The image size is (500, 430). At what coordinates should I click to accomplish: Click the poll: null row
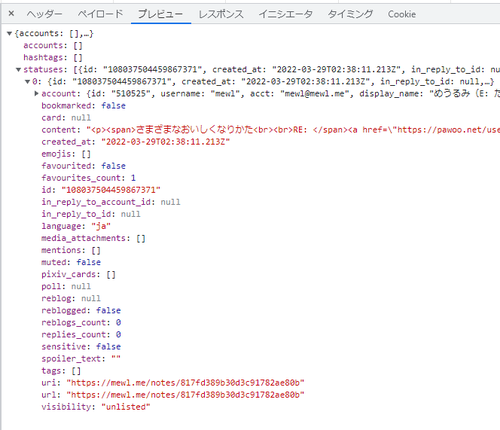click(66, 286)
